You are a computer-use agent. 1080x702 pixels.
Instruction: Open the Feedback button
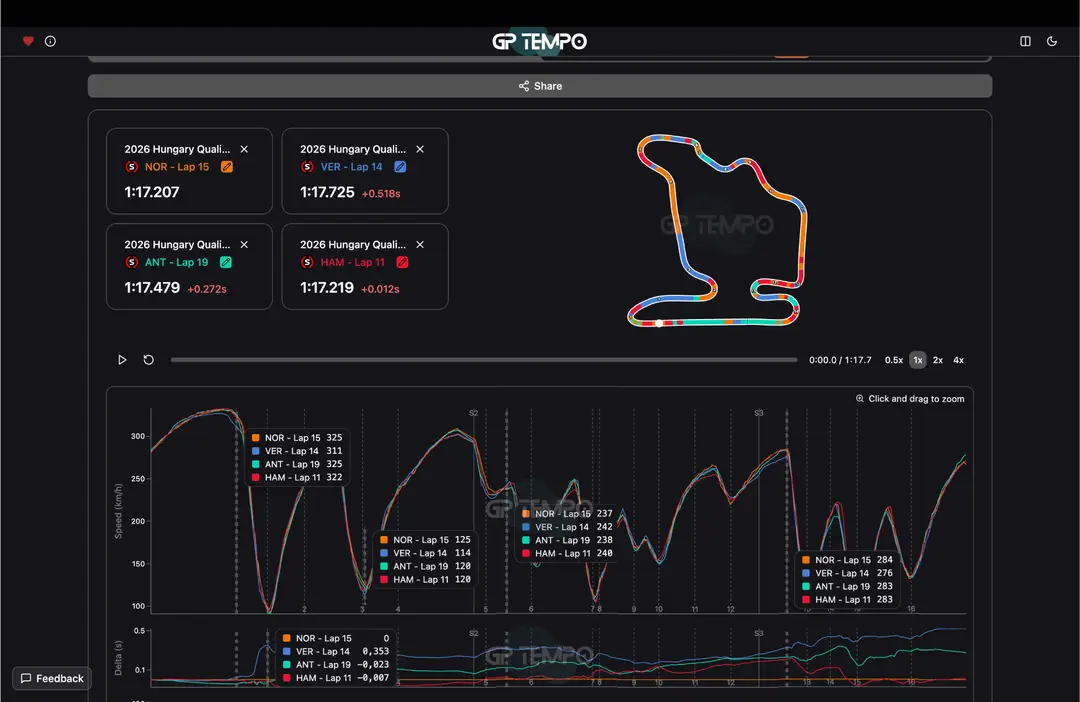(x=52, y=679)
